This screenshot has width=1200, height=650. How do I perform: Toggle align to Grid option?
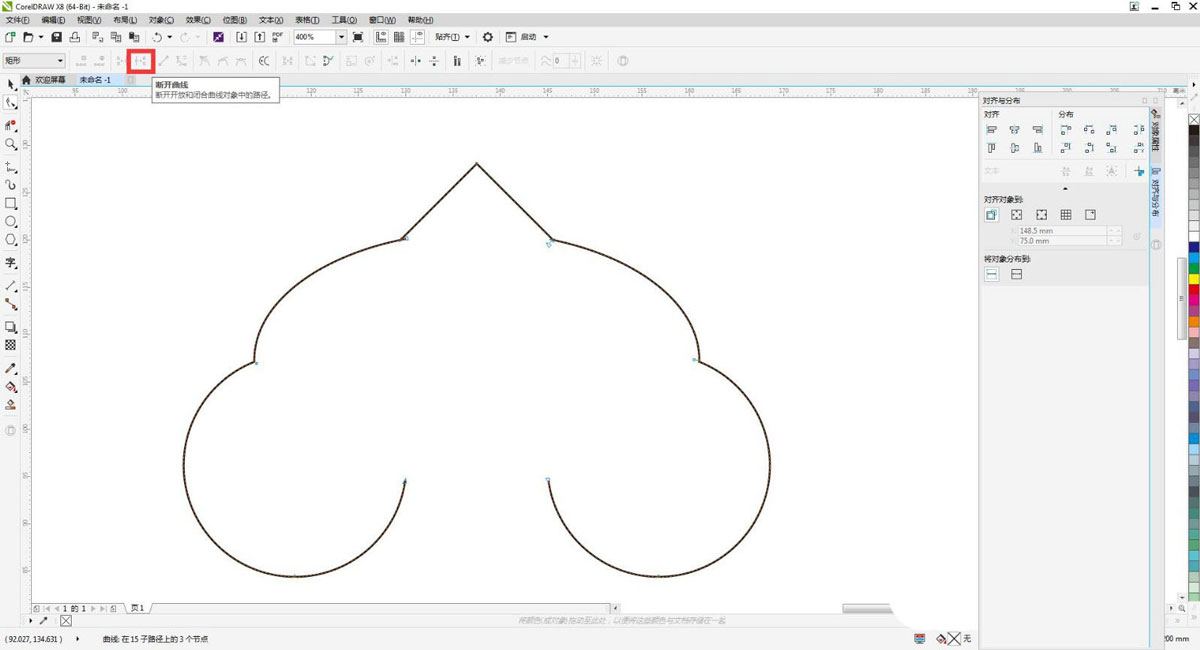tap(1066, 215)
